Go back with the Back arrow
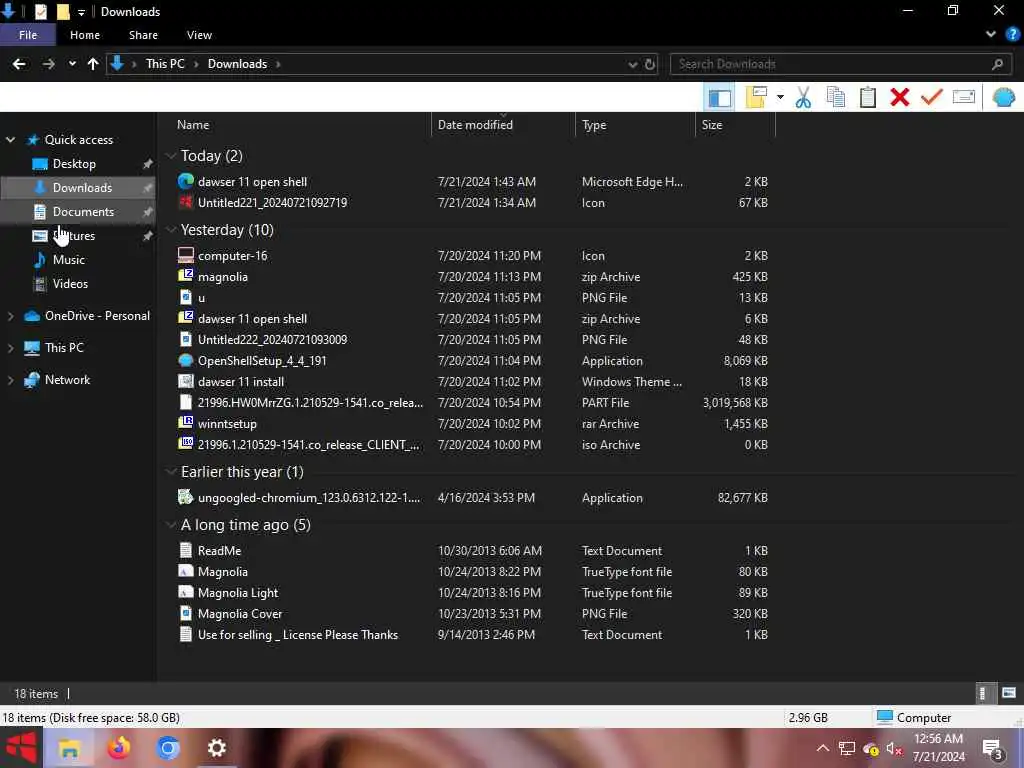The height and width of the screenshot is (768, 1024). tap(19, 64)
